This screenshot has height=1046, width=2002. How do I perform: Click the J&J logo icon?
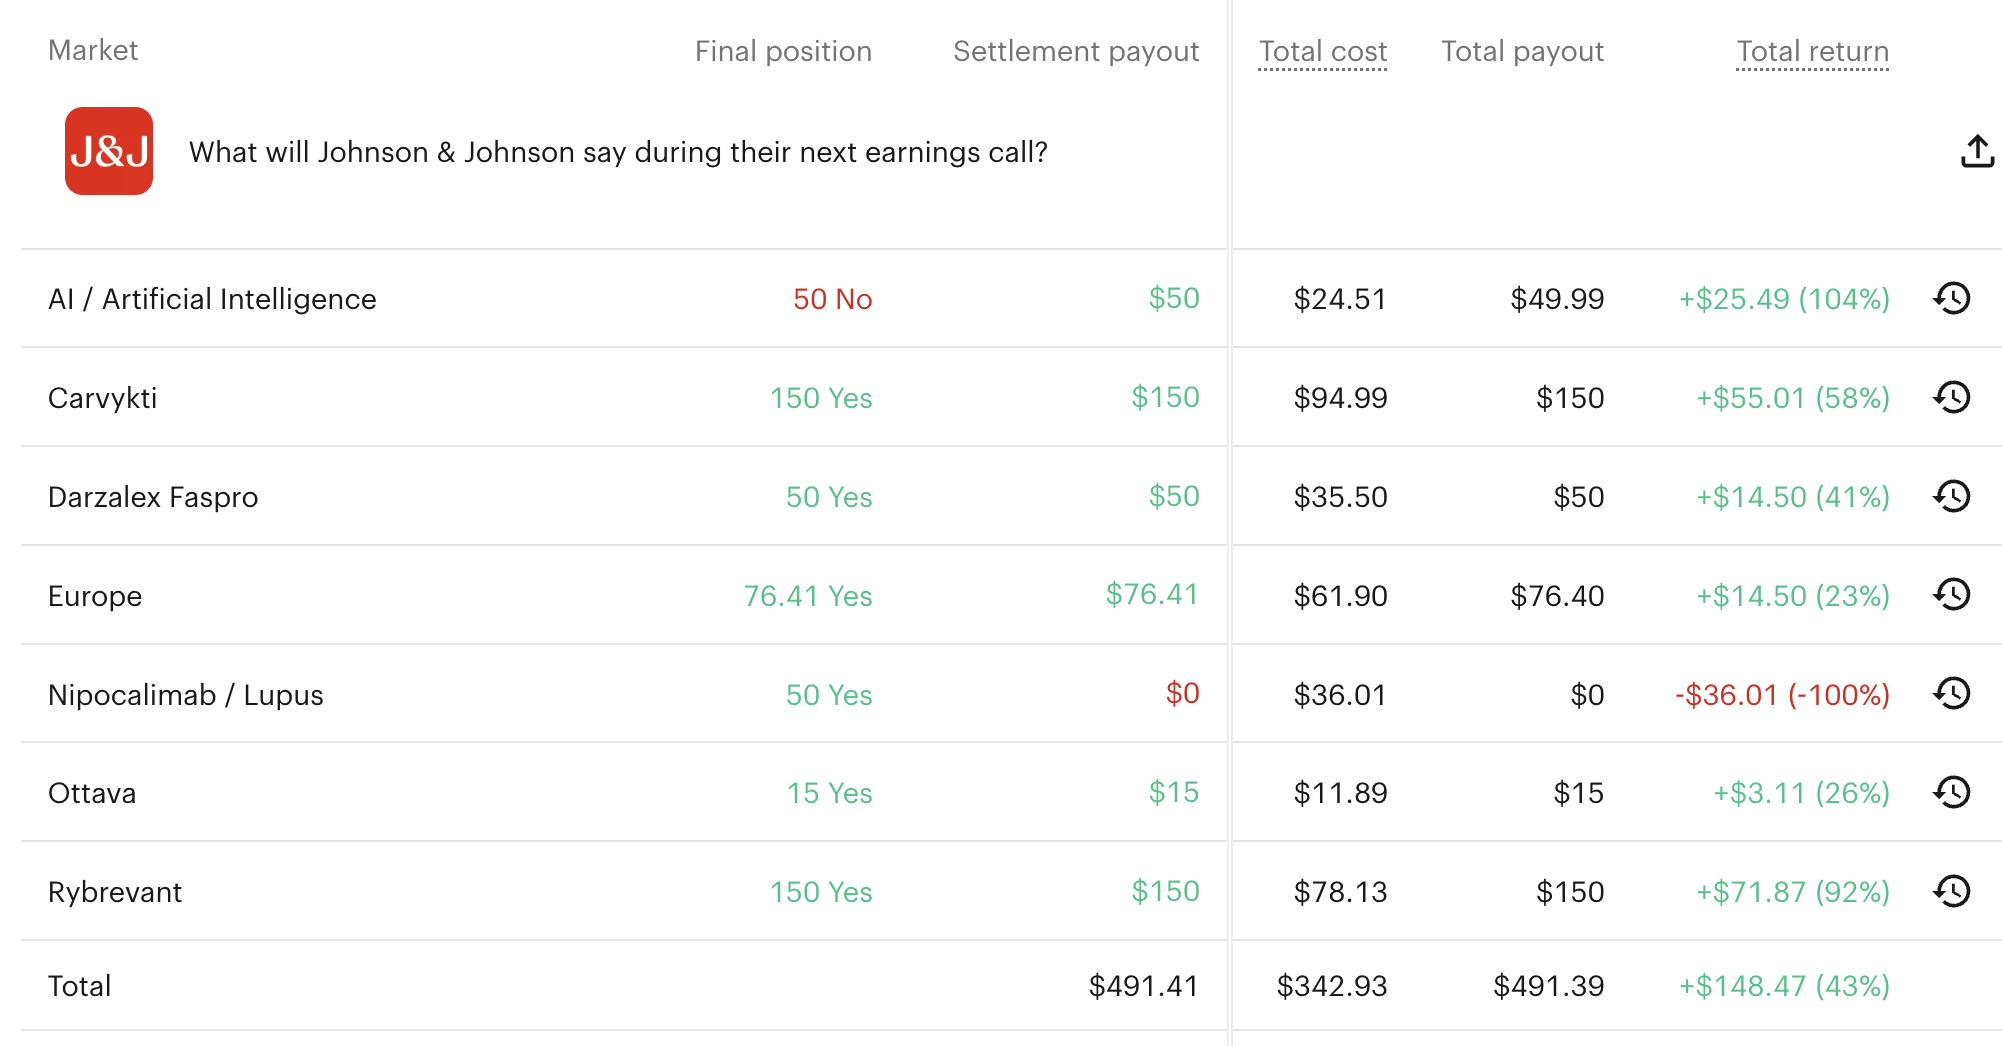coord(108,152)
